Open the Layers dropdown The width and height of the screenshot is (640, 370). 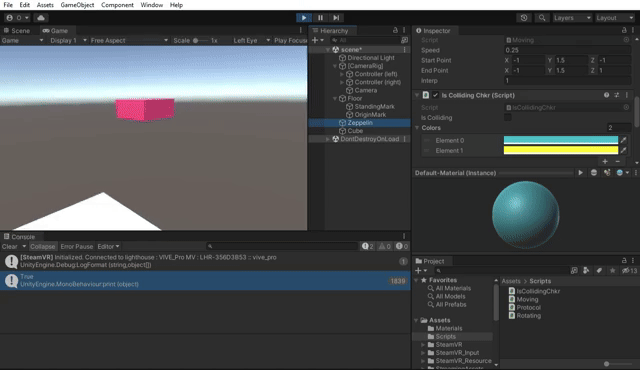pos(572,18)
